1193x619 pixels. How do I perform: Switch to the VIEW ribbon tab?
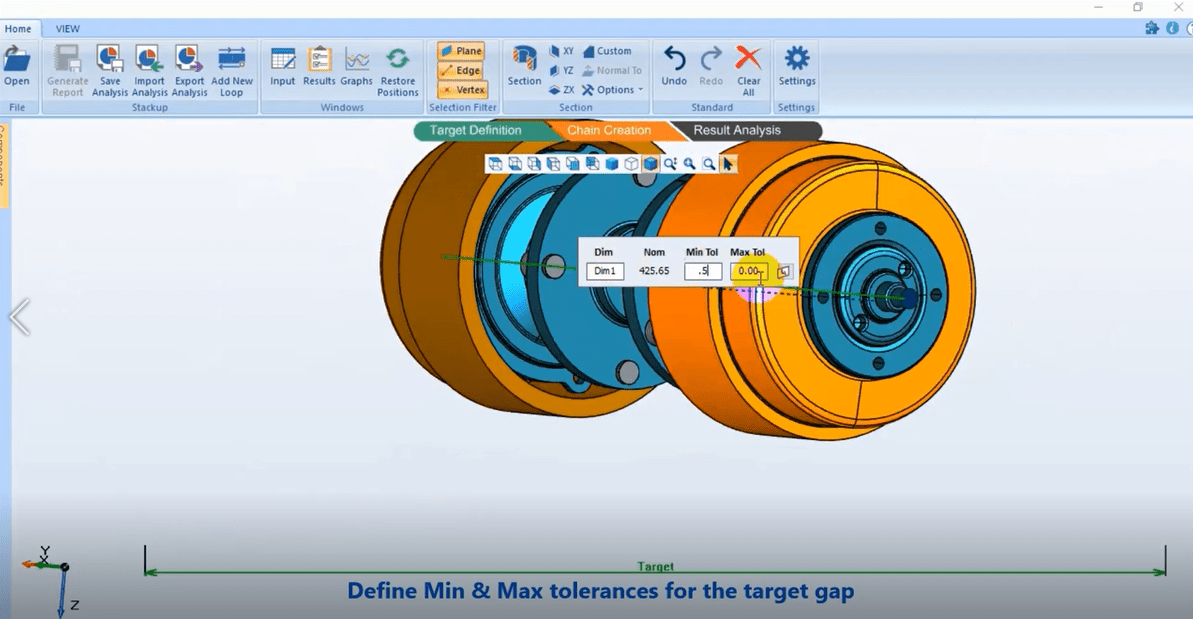tap(68, 29)
